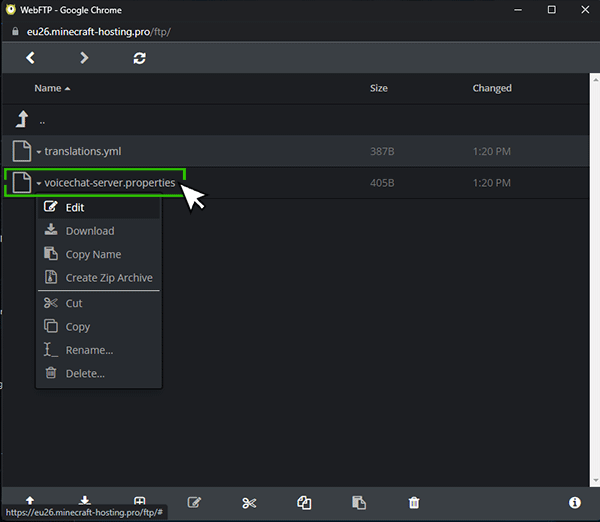Image resolution: width=600 pixels, height=522 pixels.
Task: Go forward with the right chevron
Action: click(84, 58)
